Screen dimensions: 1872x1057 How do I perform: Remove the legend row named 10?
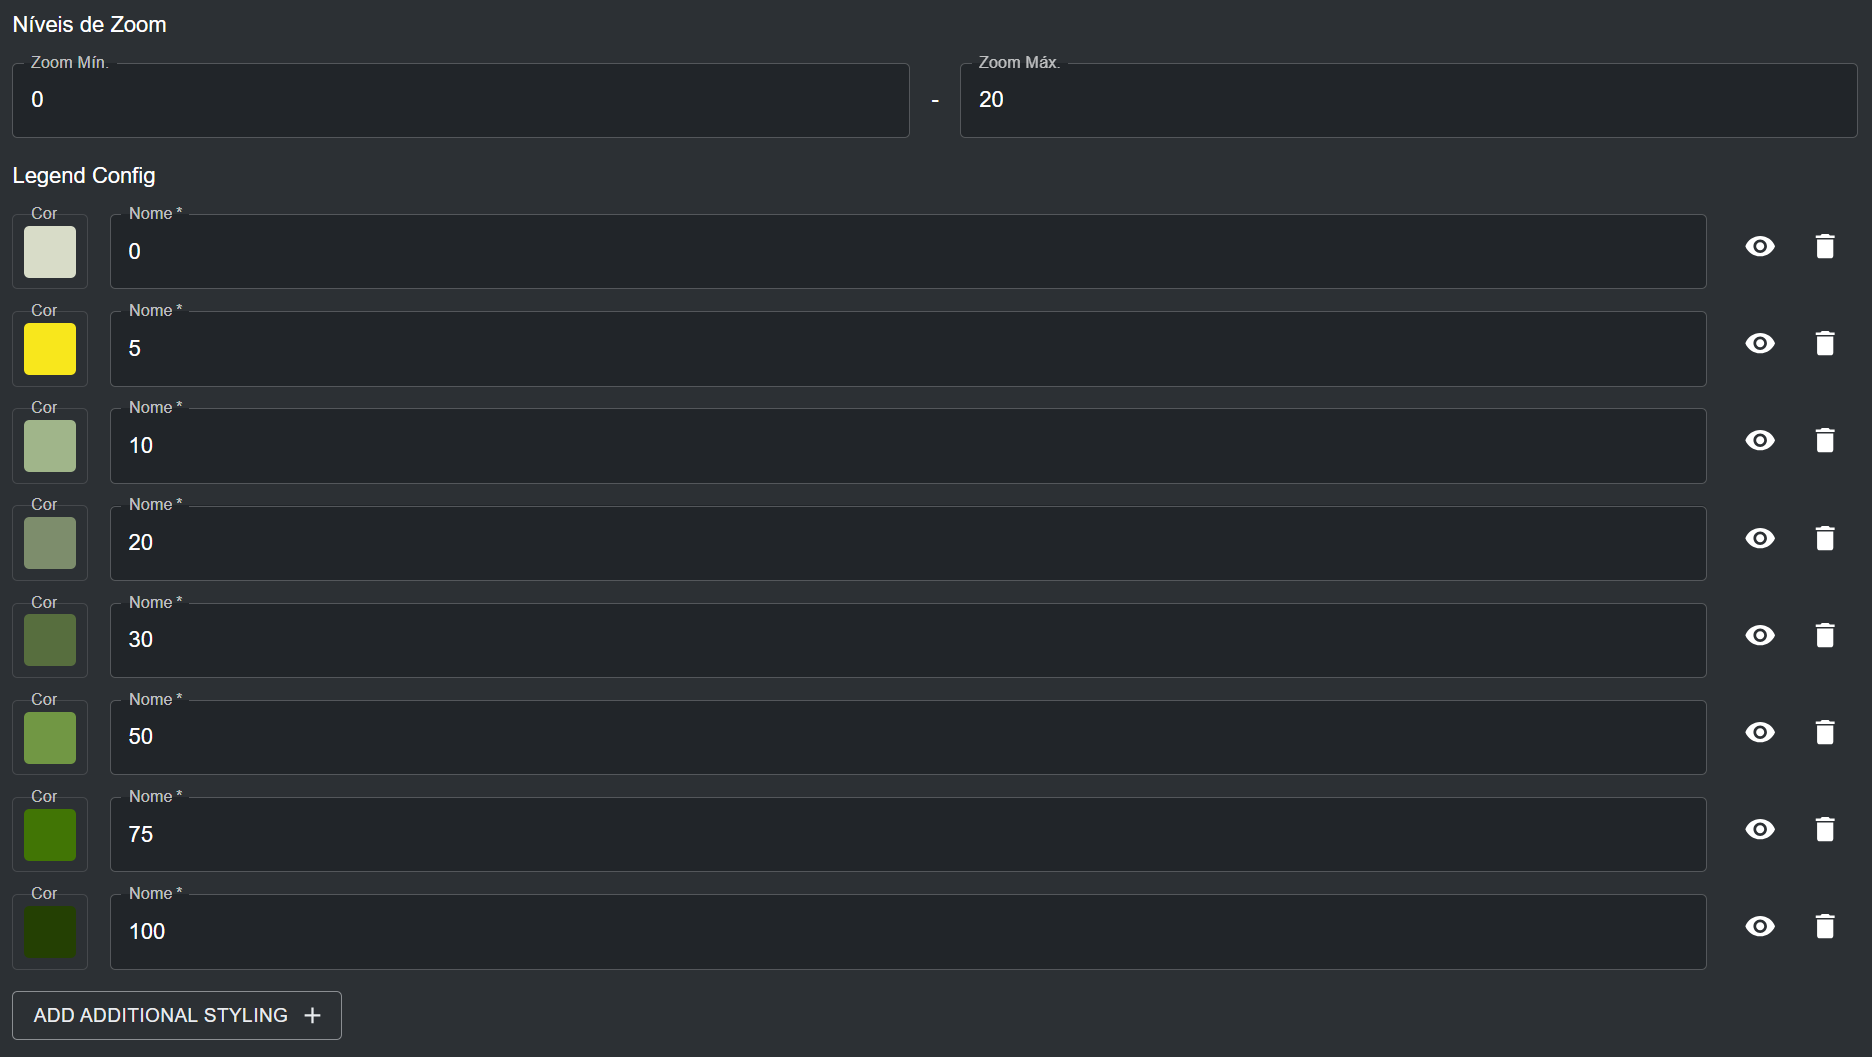pyautogui.click(x=1825, y=441)
